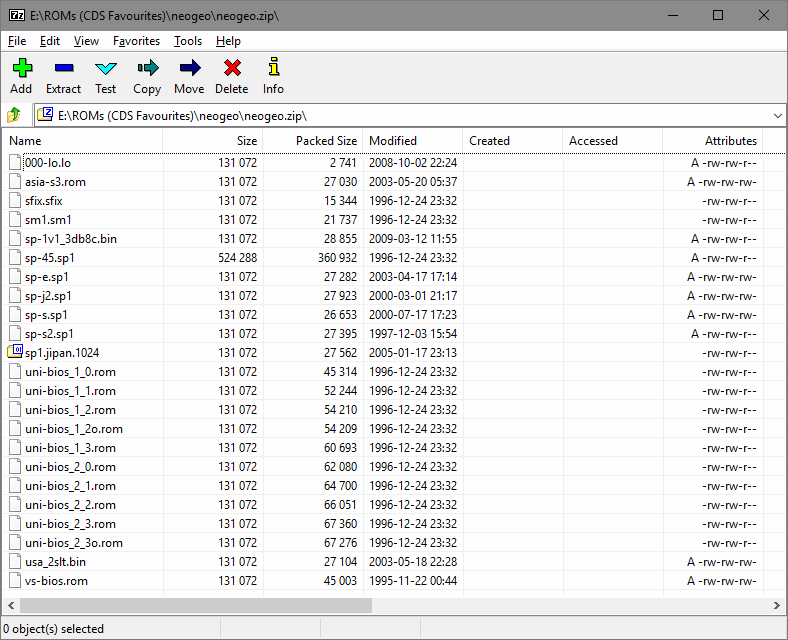Click the horizontal scrollbar thumb
The width and height of the screenshot is (788, 640).
coord(196,605)
